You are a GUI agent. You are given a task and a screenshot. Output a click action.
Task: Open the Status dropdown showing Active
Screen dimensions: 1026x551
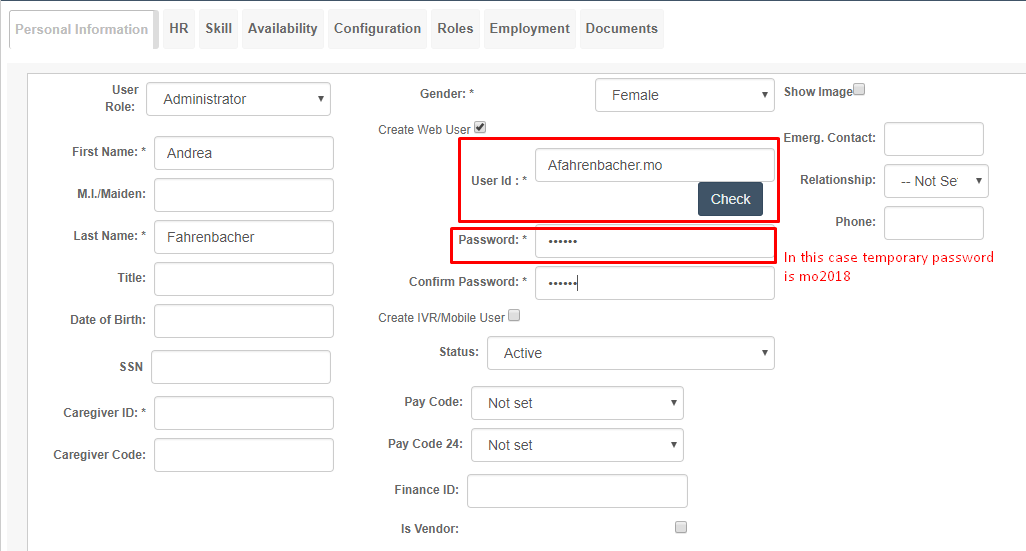631,353
